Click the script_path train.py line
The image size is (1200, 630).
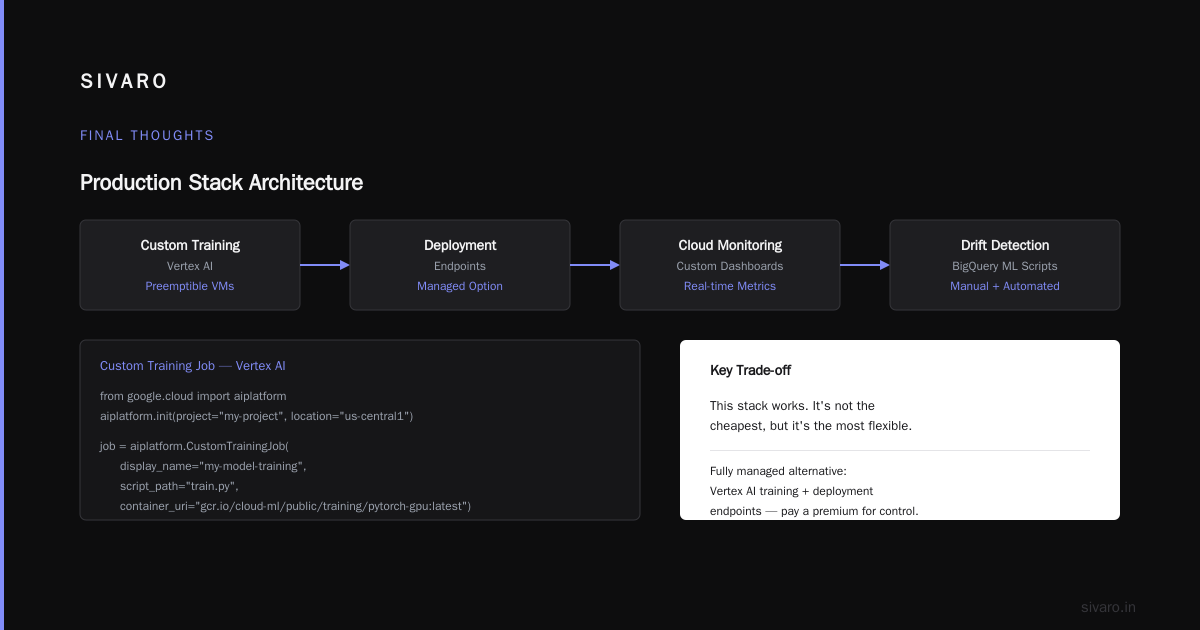click(x=179, y=486)
